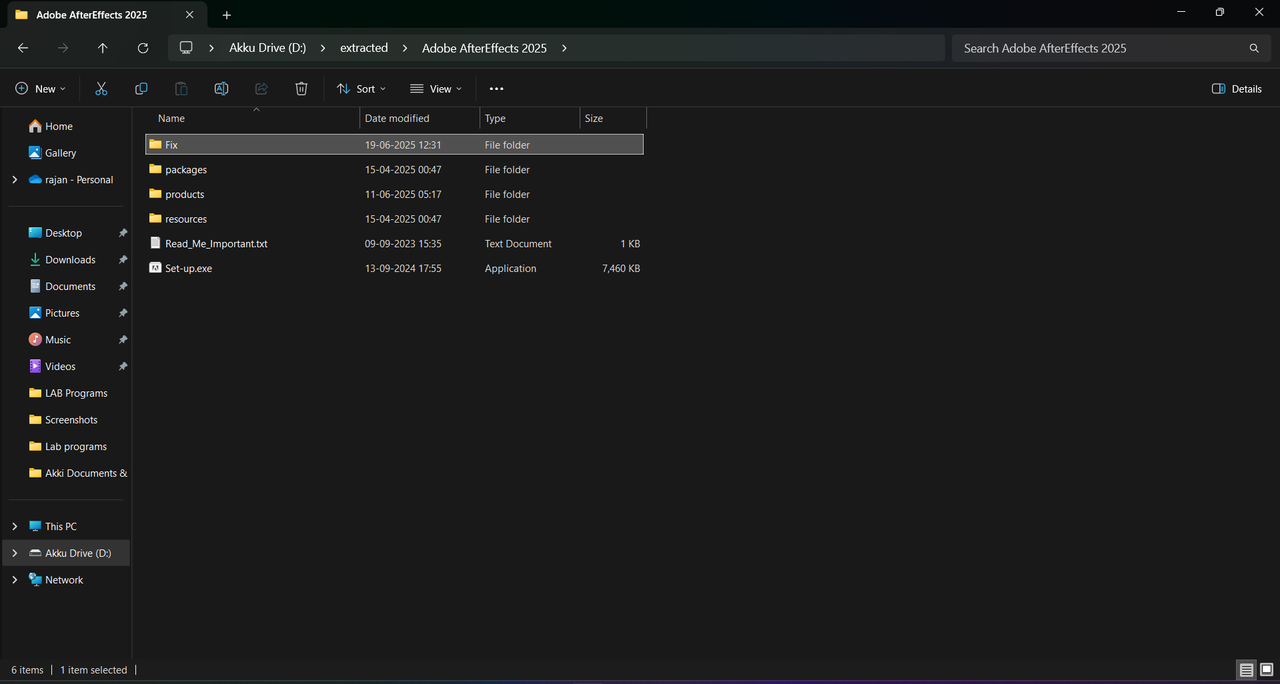Expand the This PC tree node
1280x684 pixels.
point(14,526)
